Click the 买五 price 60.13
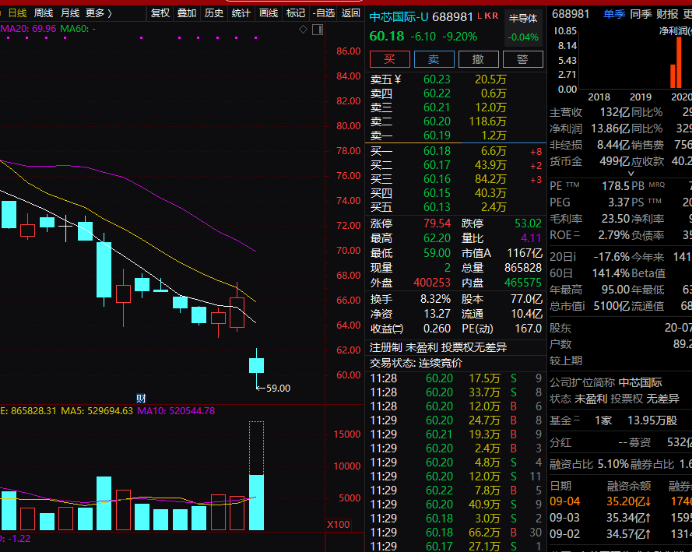 click(x=437, y=207)
